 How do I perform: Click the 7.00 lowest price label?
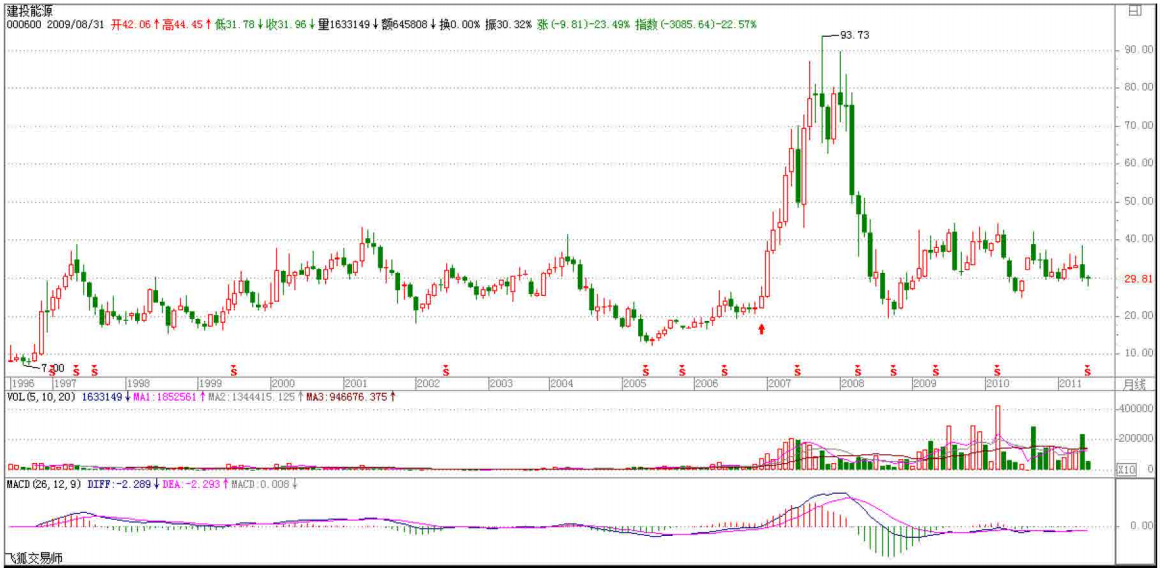click(x=52, y=368)
